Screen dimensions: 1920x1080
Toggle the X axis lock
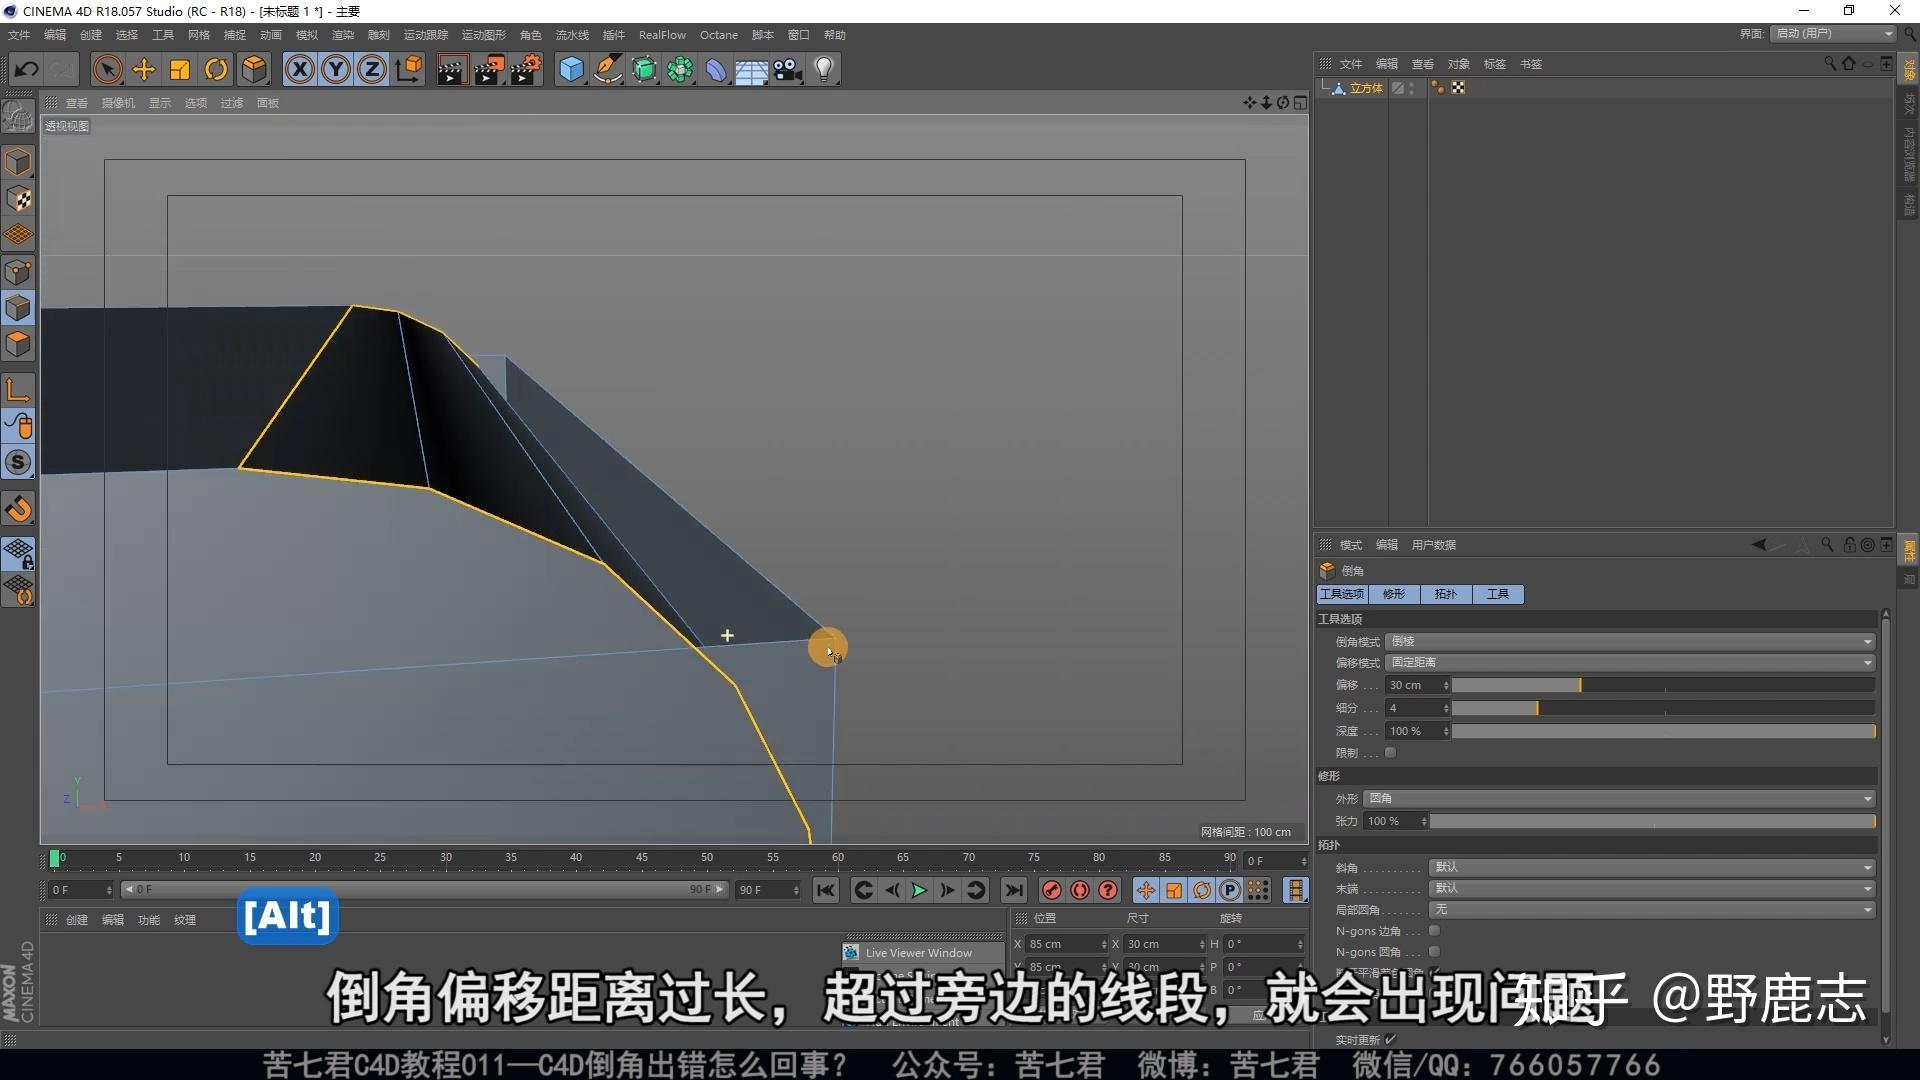[299, 69]
